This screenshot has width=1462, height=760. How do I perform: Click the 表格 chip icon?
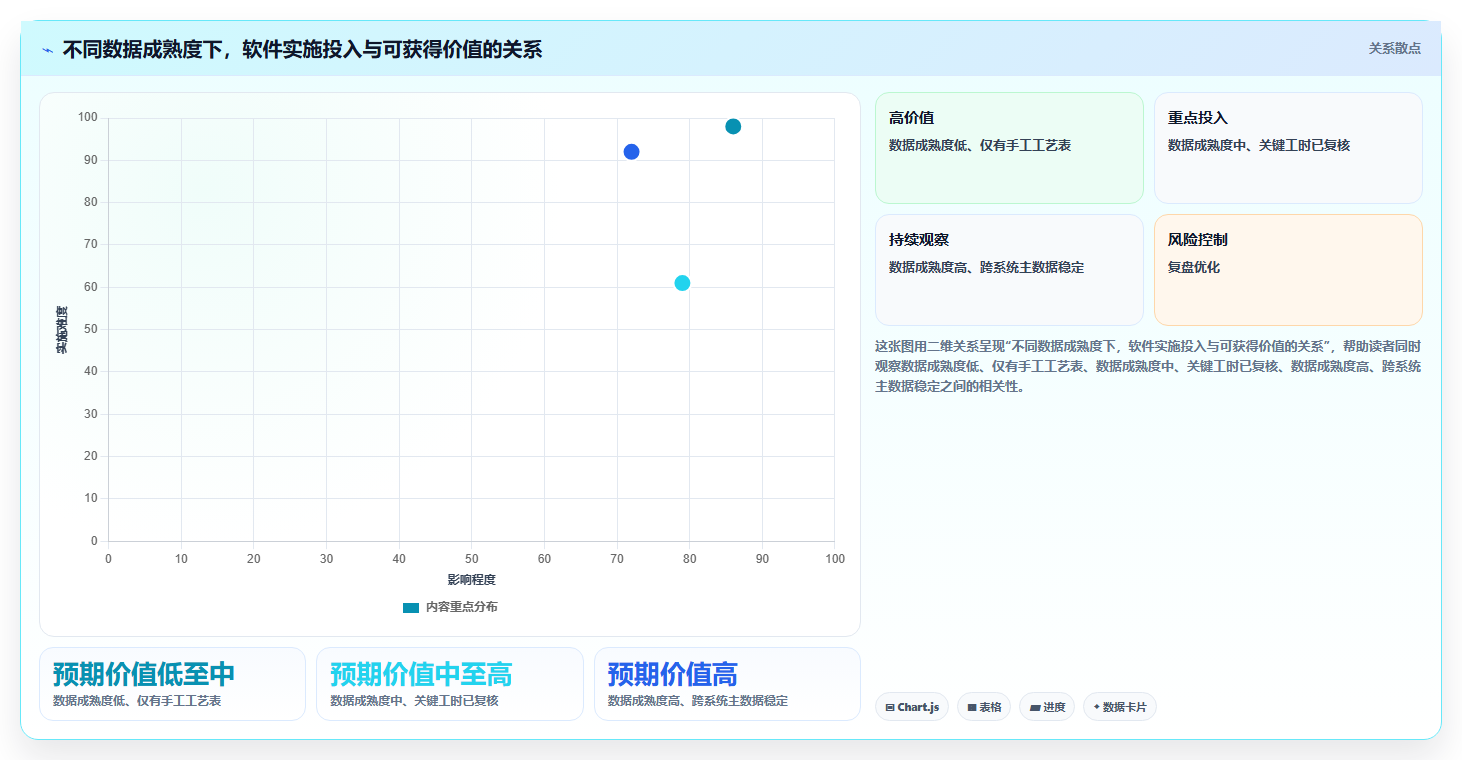pyautogui.click(x=972, y=708)
